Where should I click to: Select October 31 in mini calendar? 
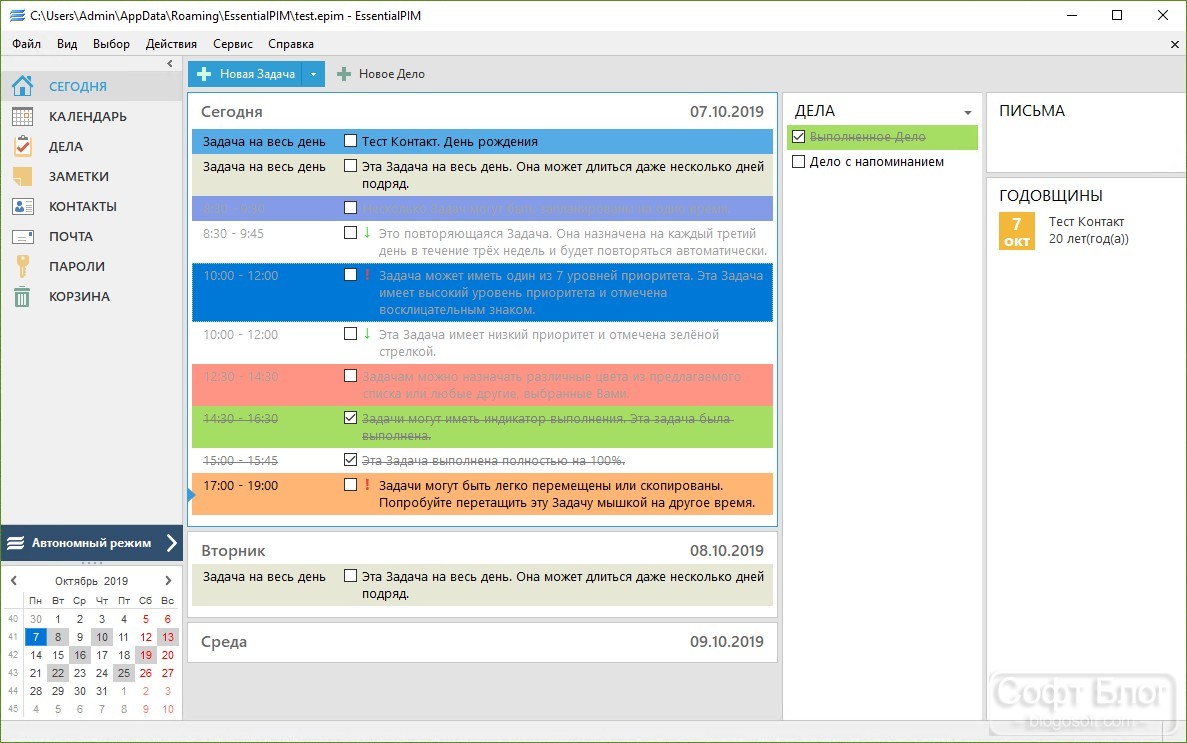101,691
